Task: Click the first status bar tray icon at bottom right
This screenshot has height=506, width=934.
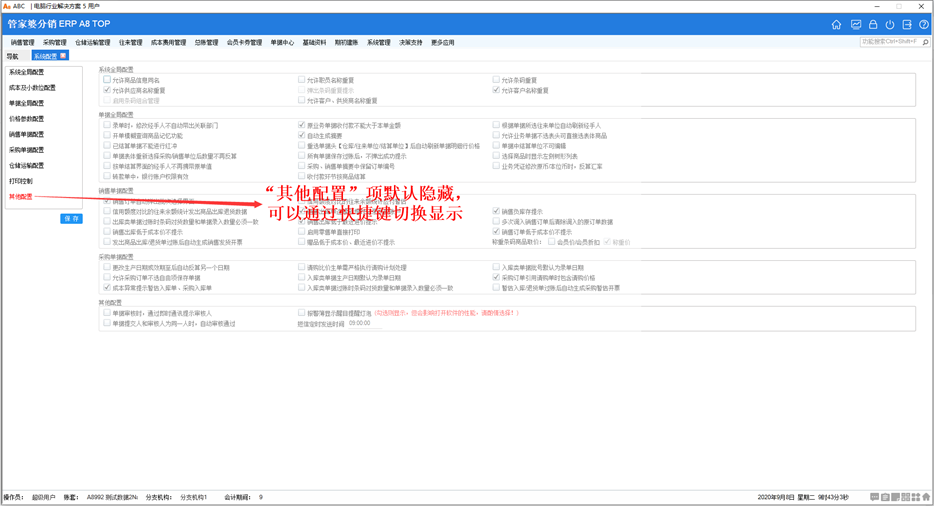Action: pos(874,497)
